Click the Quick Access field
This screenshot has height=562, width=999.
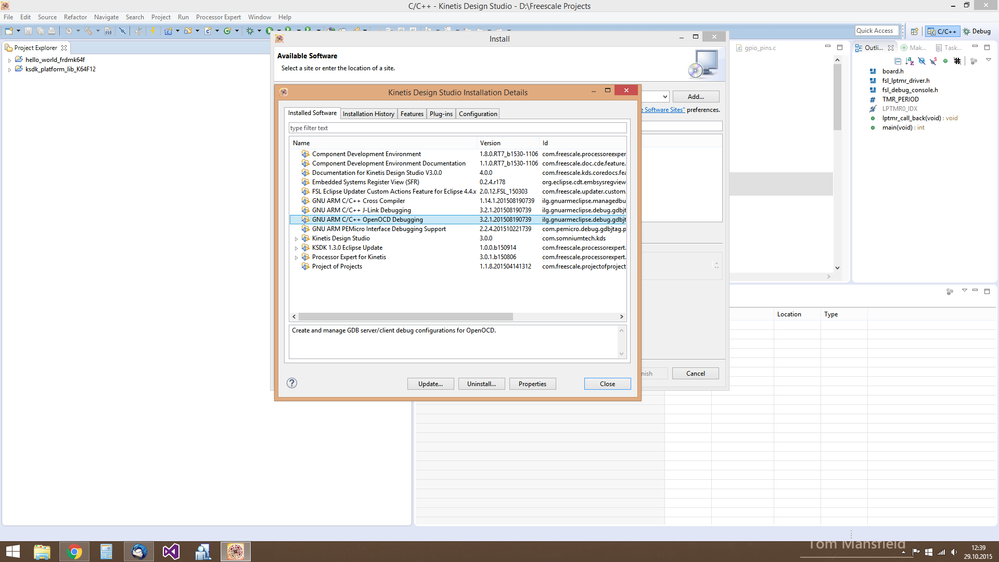[x=876, y=31]
